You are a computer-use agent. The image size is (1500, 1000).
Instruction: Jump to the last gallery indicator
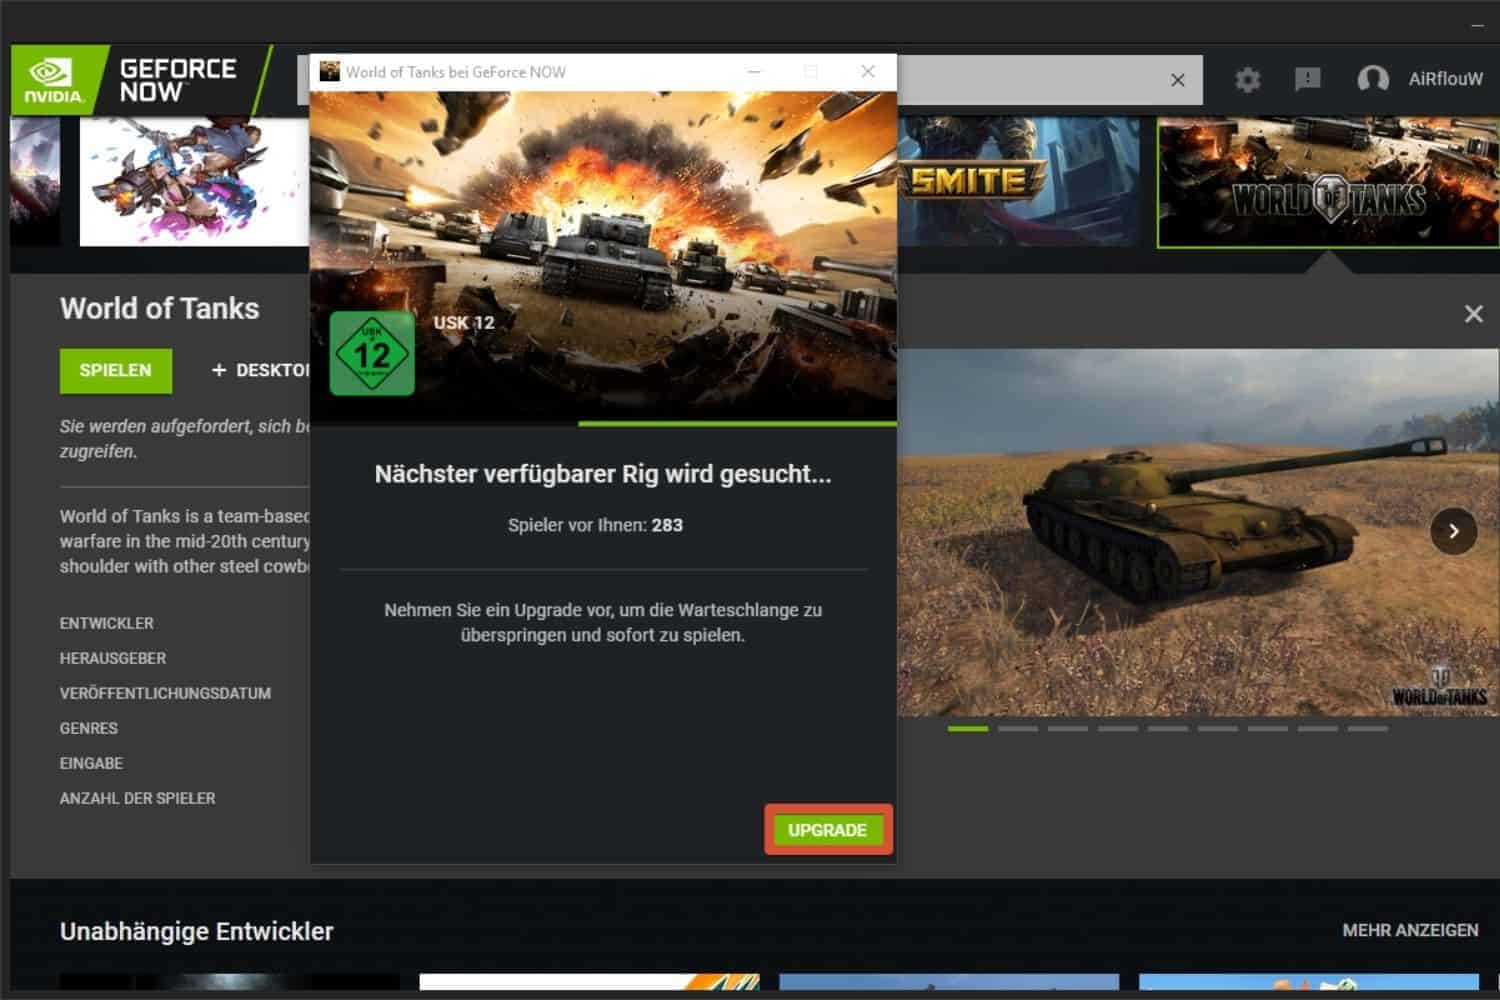click(x=1368, y=729)
